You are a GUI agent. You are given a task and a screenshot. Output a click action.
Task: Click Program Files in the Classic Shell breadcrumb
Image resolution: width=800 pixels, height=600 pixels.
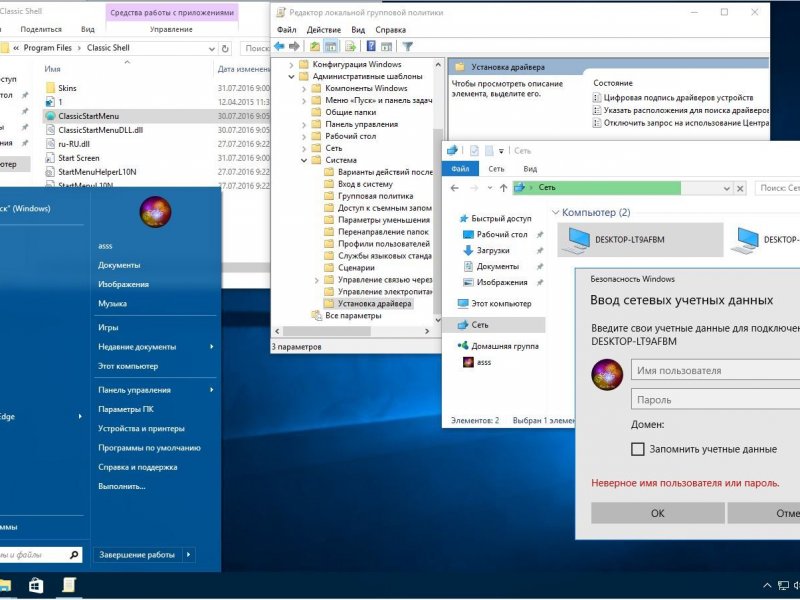point(47,48)
